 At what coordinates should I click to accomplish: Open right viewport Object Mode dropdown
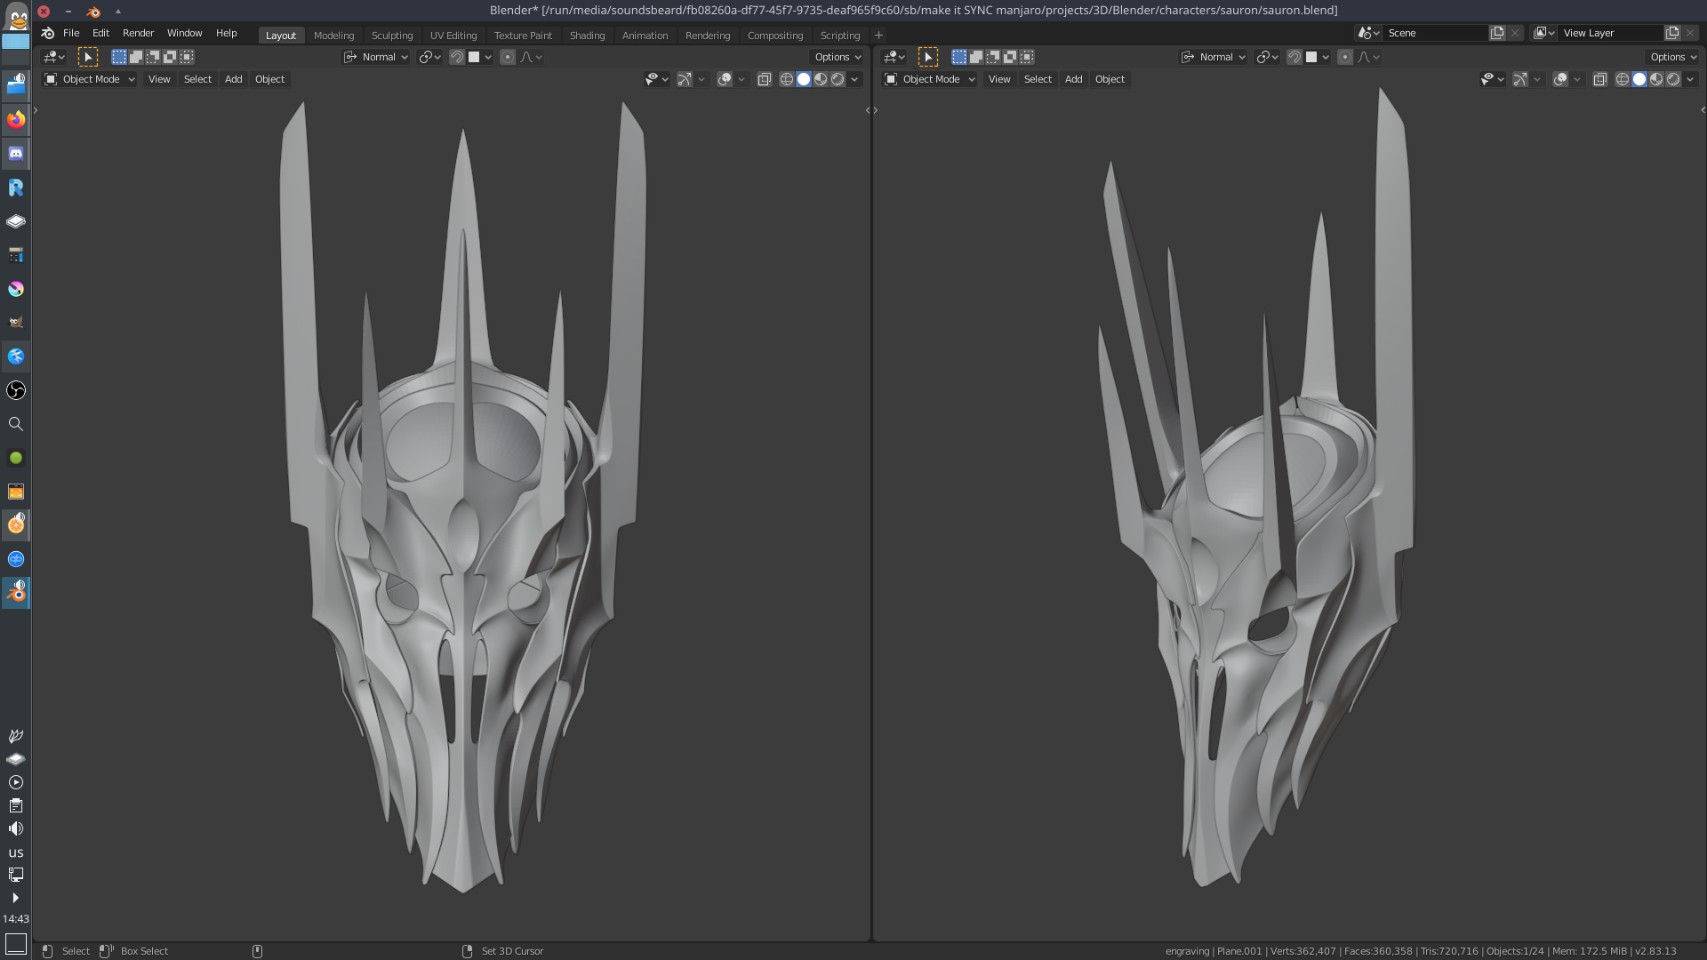pyautogui.click(x=929, y=79)
